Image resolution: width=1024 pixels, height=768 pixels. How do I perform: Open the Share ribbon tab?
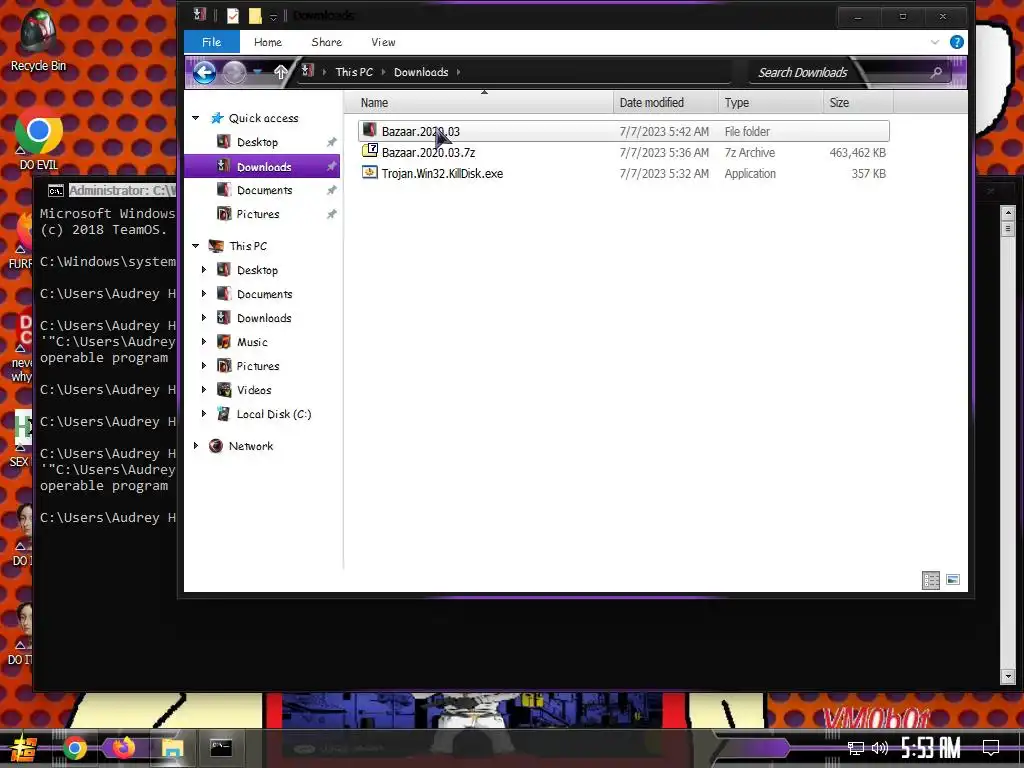point(327,42)
